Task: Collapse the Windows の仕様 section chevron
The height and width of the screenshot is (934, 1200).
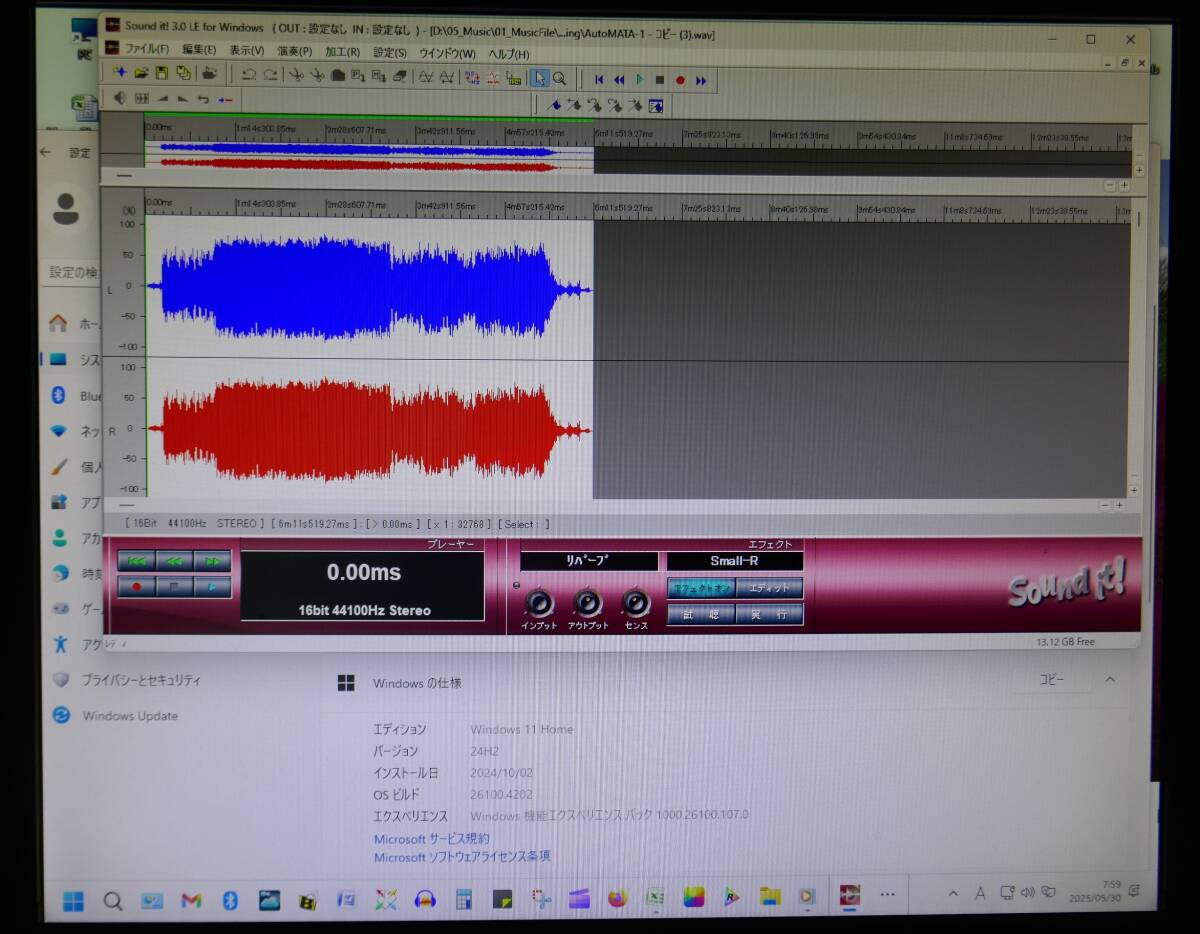Action: click(x=1110, y=680)
